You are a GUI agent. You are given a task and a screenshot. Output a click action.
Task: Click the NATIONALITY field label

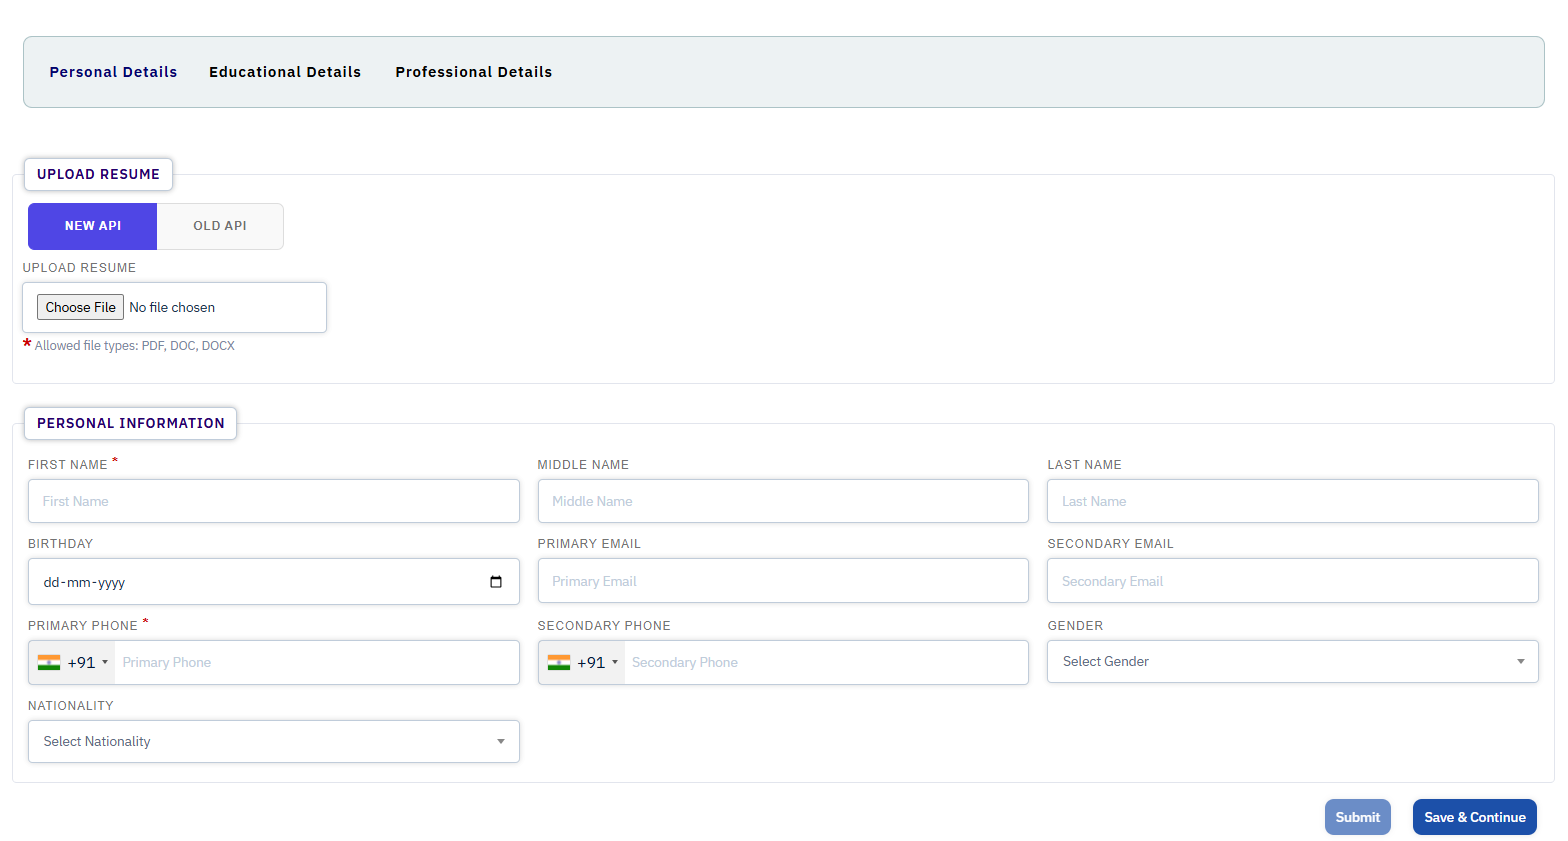(71, 706)
